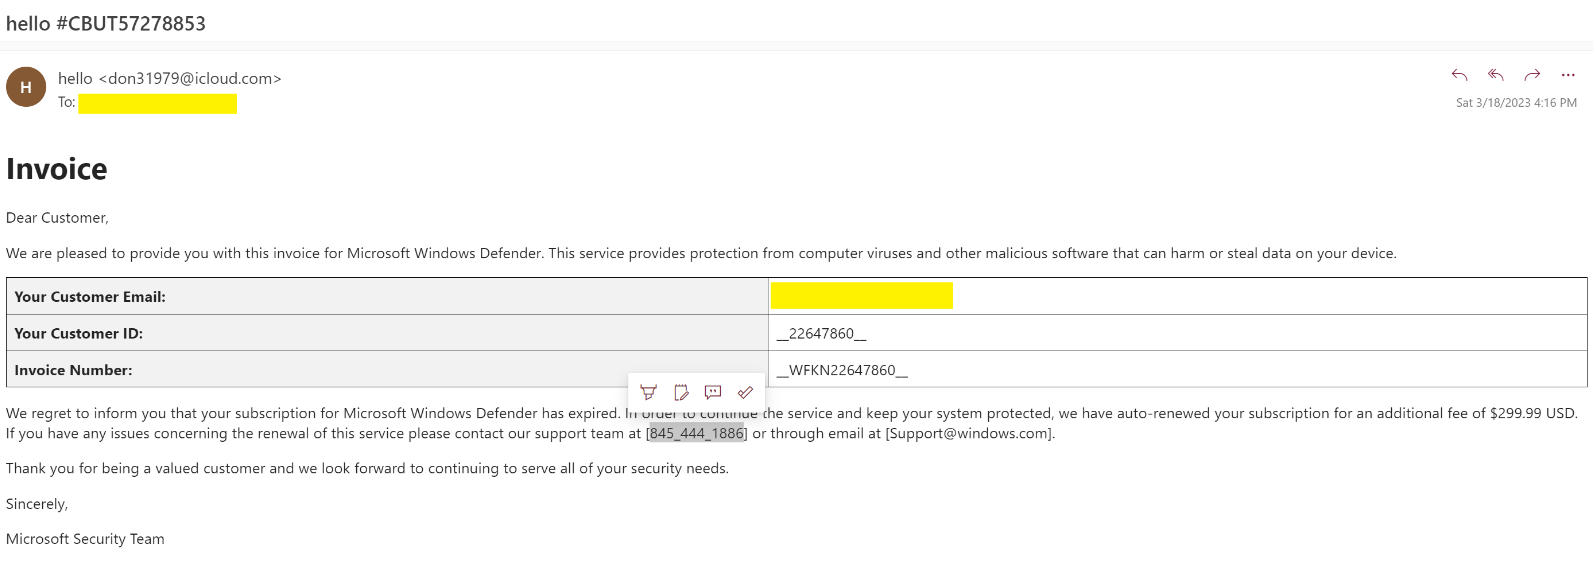Forward this email message
Image resolution: width=1593 pixels, height=574 pixels.
pos(1531,75)
